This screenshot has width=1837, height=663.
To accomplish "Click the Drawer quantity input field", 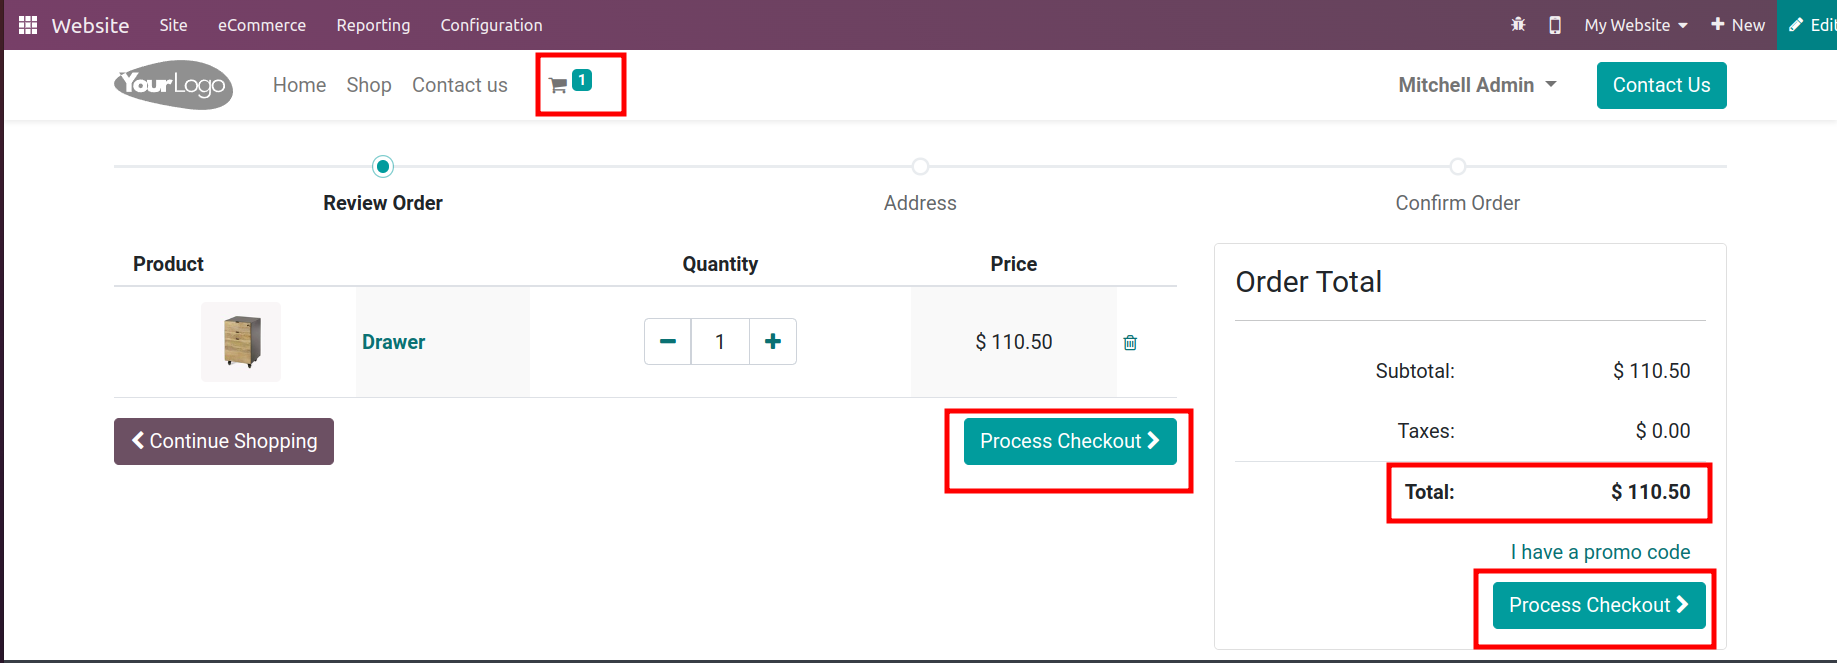I will (x=720, y=342).
